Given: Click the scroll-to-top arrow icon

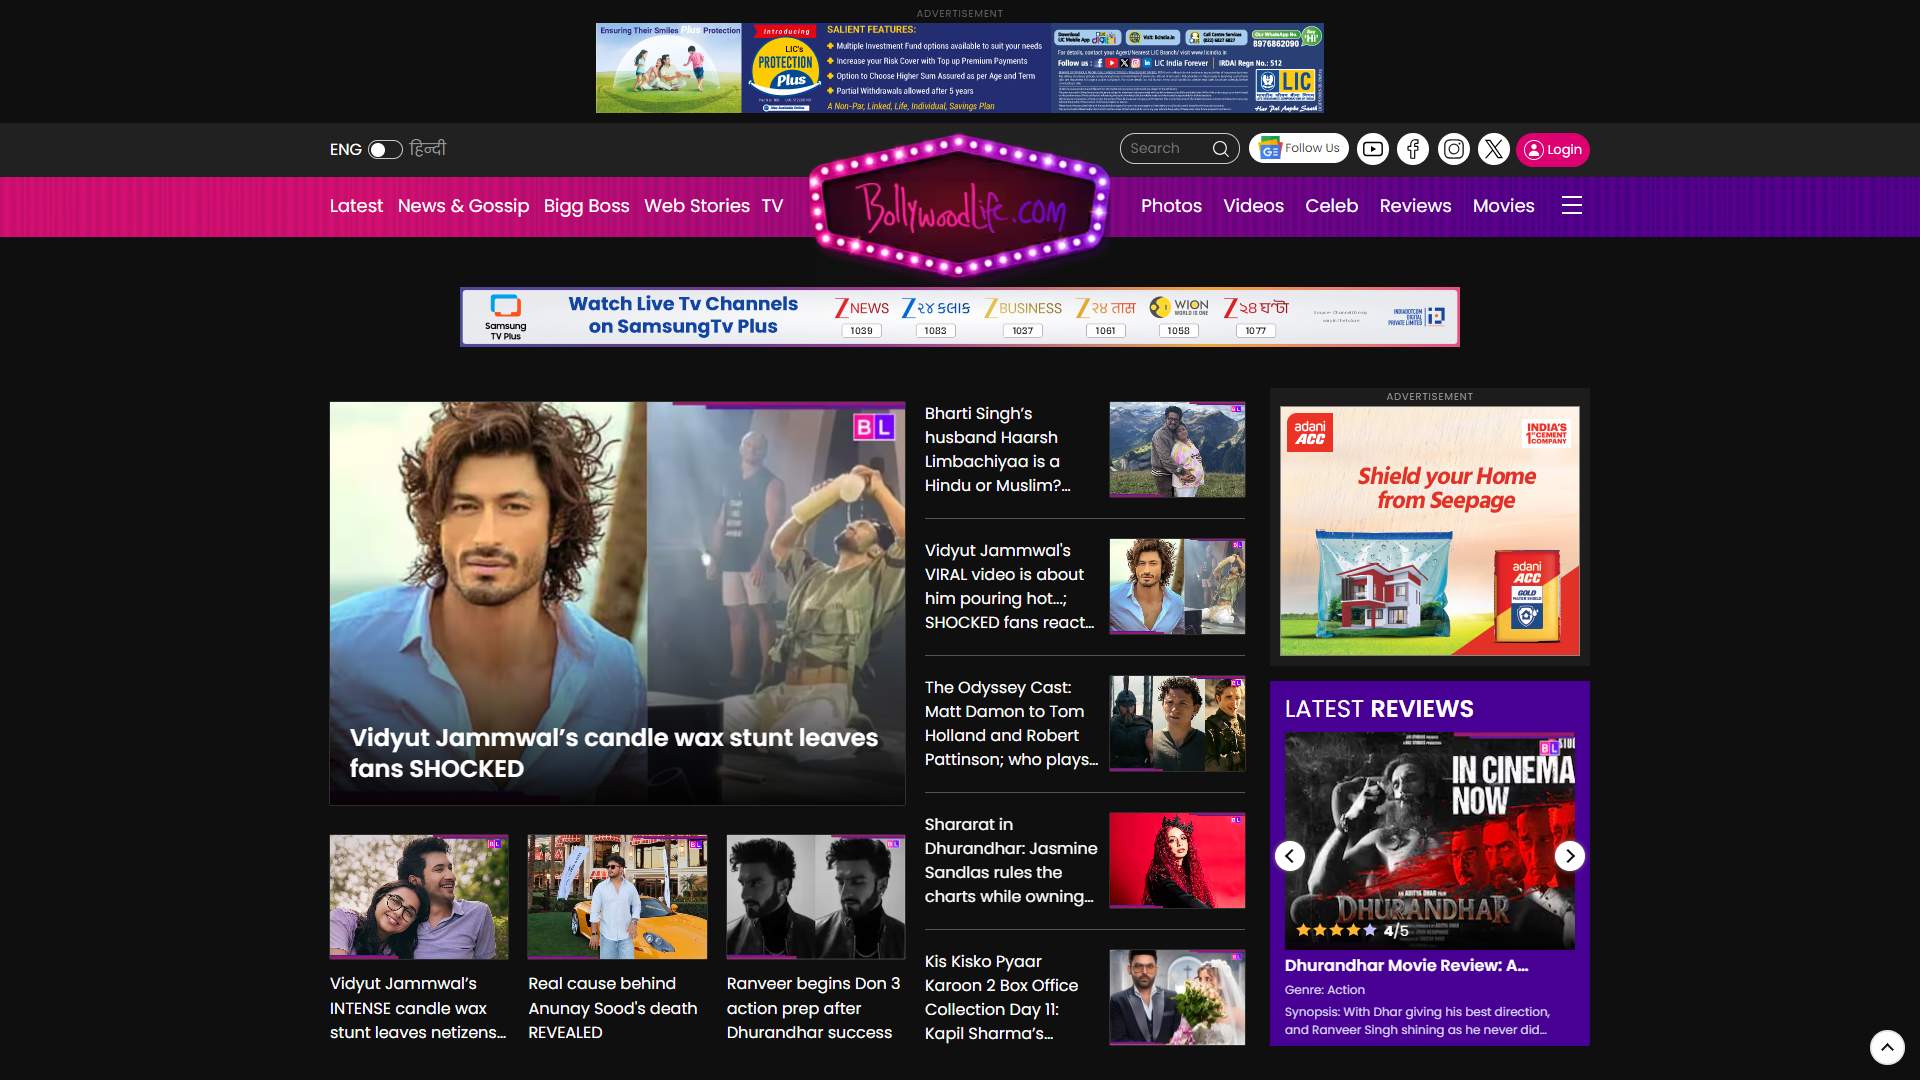Looking at the screenshot, I should click(x=1886, y=1048).
